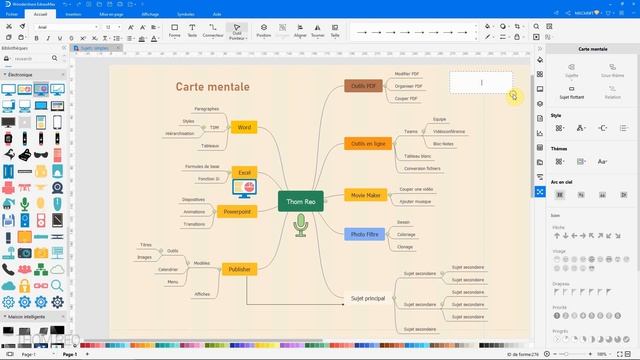
Task: Select the Texte tool
Action: pyautogui.click(x=192, y=31)
